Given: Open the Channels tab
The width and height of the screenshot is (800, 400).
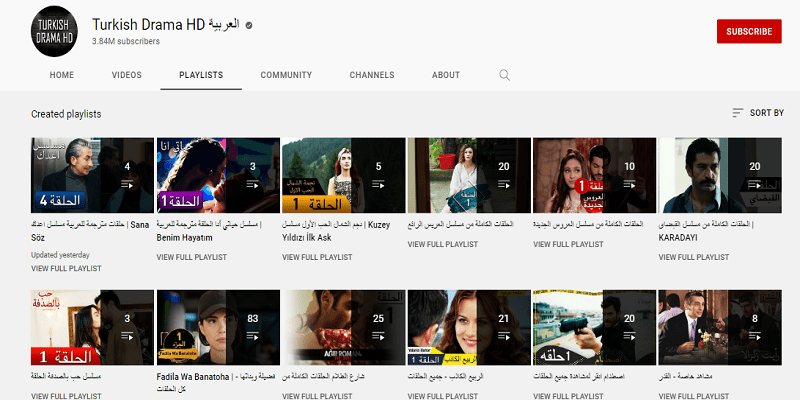Looking at the screenshot, I should click(372, 75).
